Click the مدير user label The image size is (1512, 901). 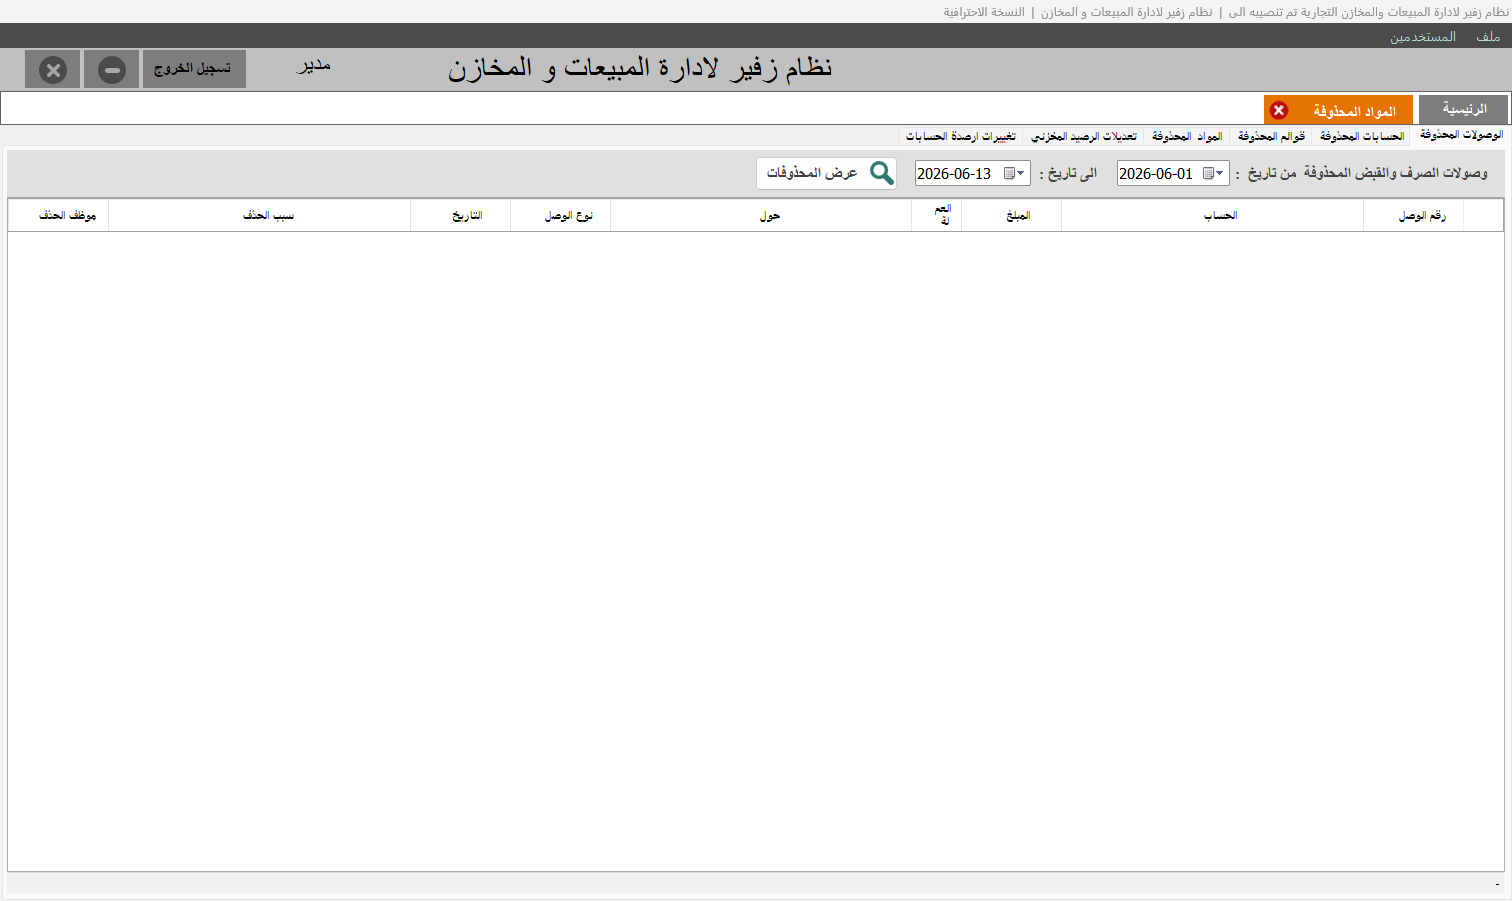[x=314, y=66]
